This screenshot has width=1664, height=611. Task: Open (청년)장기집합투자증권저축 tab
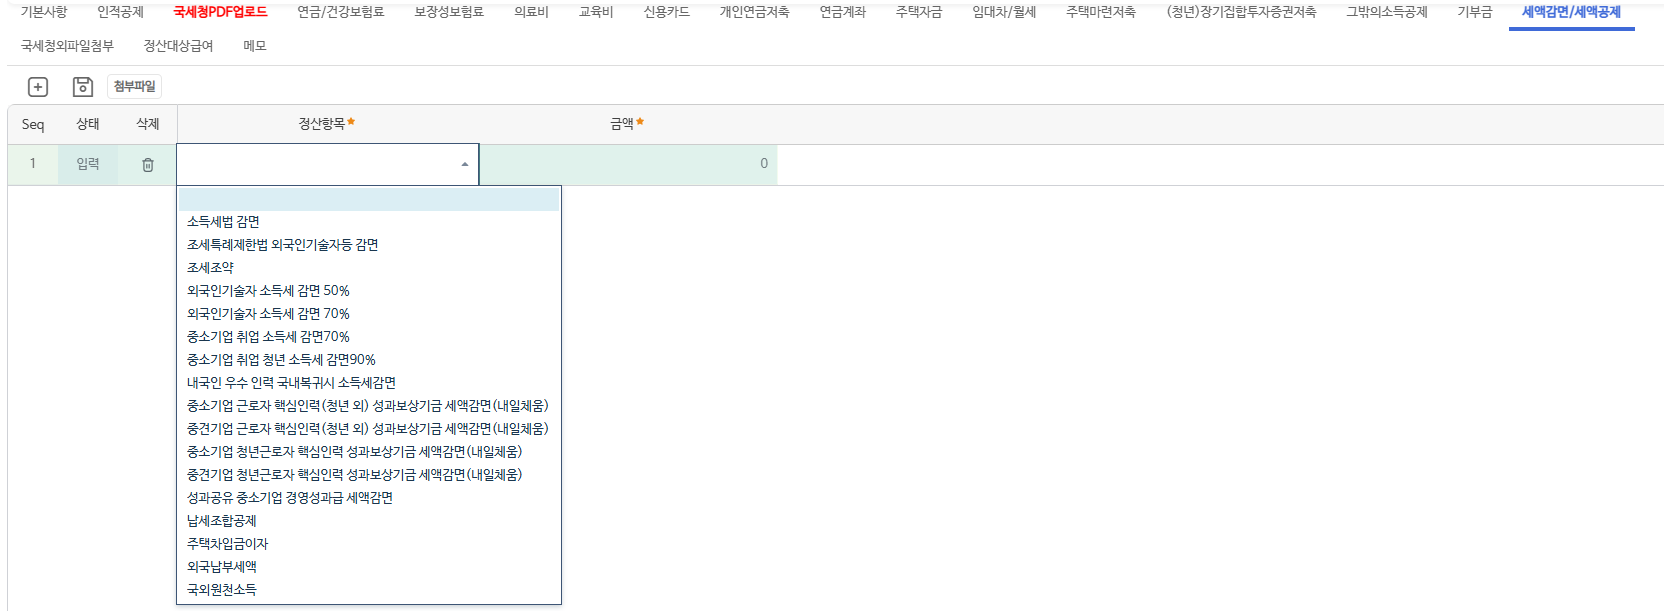(x=1241, y=12)
